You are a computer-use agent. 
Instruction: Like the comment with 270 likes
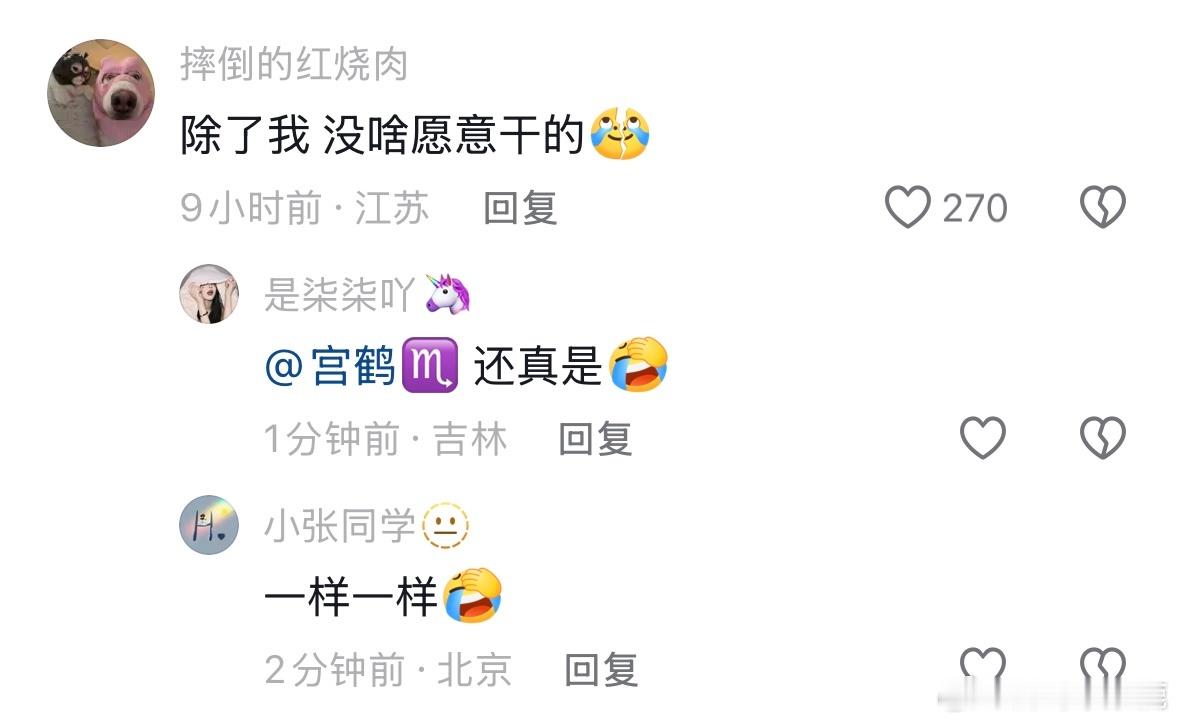(x=908, y=207)
